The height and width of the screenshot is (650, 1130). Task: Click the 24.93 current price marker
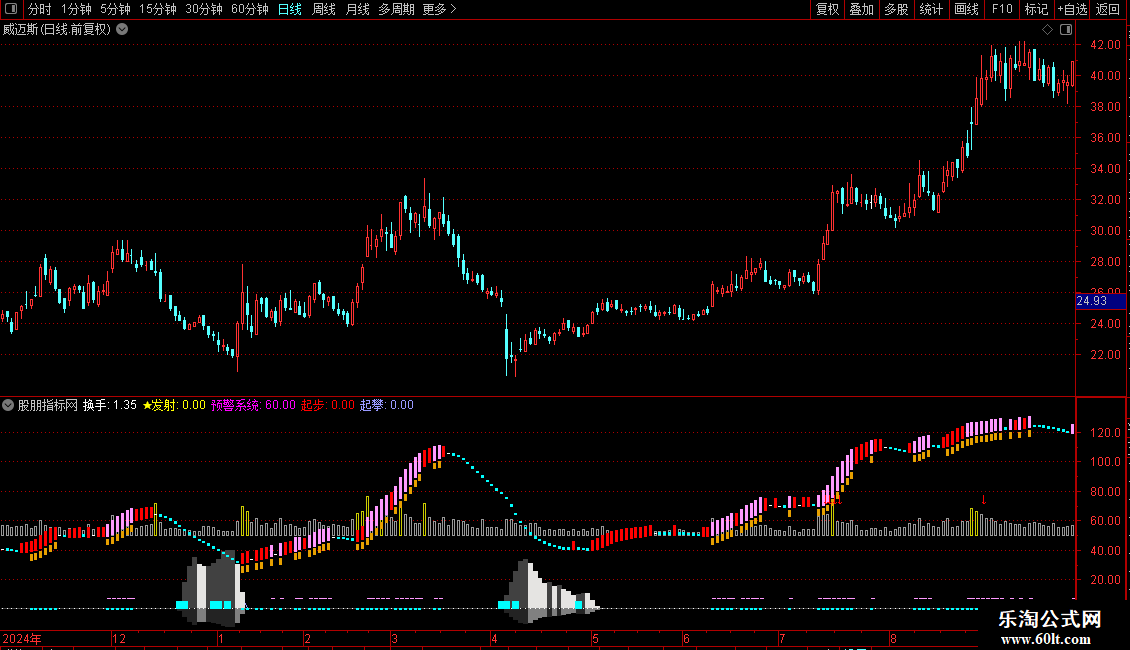(1100, 301)
